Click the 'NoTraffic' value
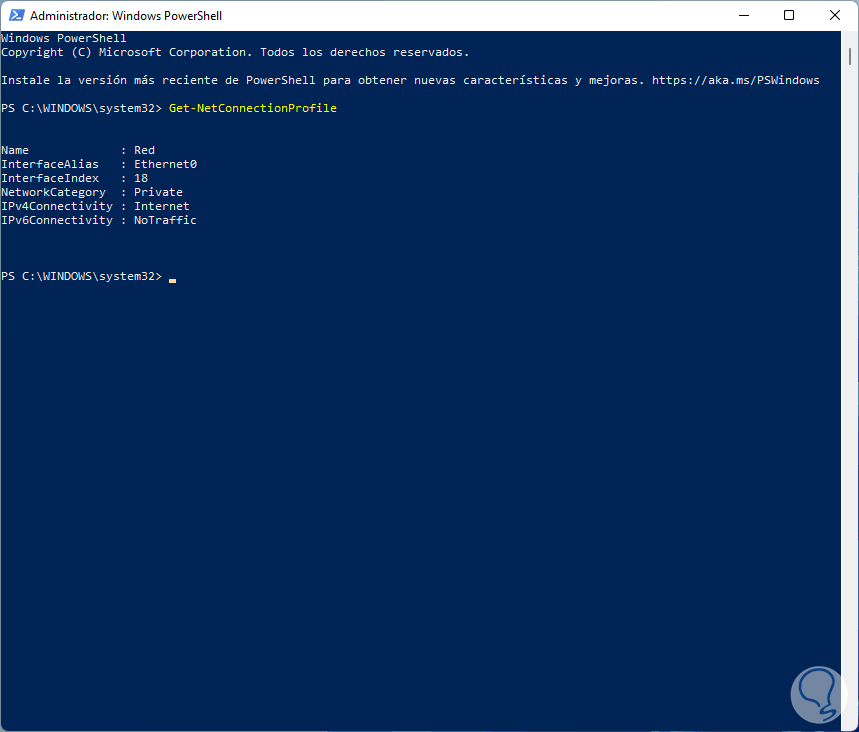This screenshot has width=859, height=732. pyautogui.click(x=165, y=220)
